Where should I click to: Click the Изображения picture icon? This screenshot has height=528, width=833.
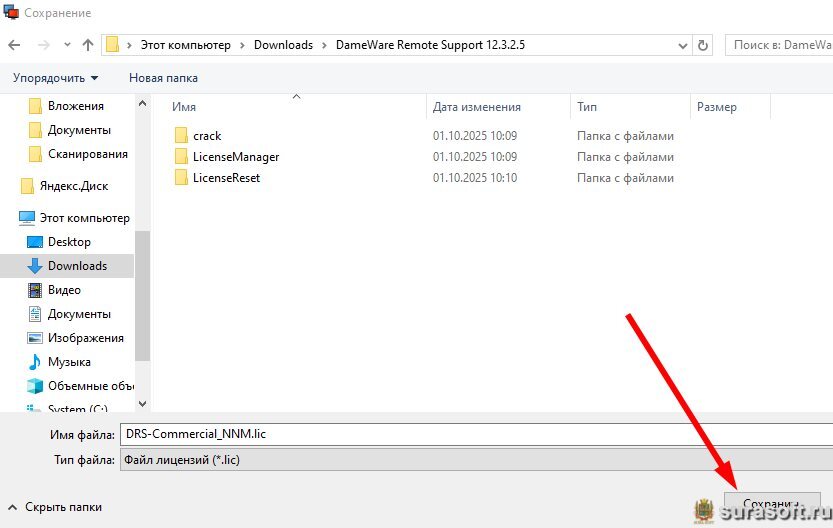coord(35,338)
